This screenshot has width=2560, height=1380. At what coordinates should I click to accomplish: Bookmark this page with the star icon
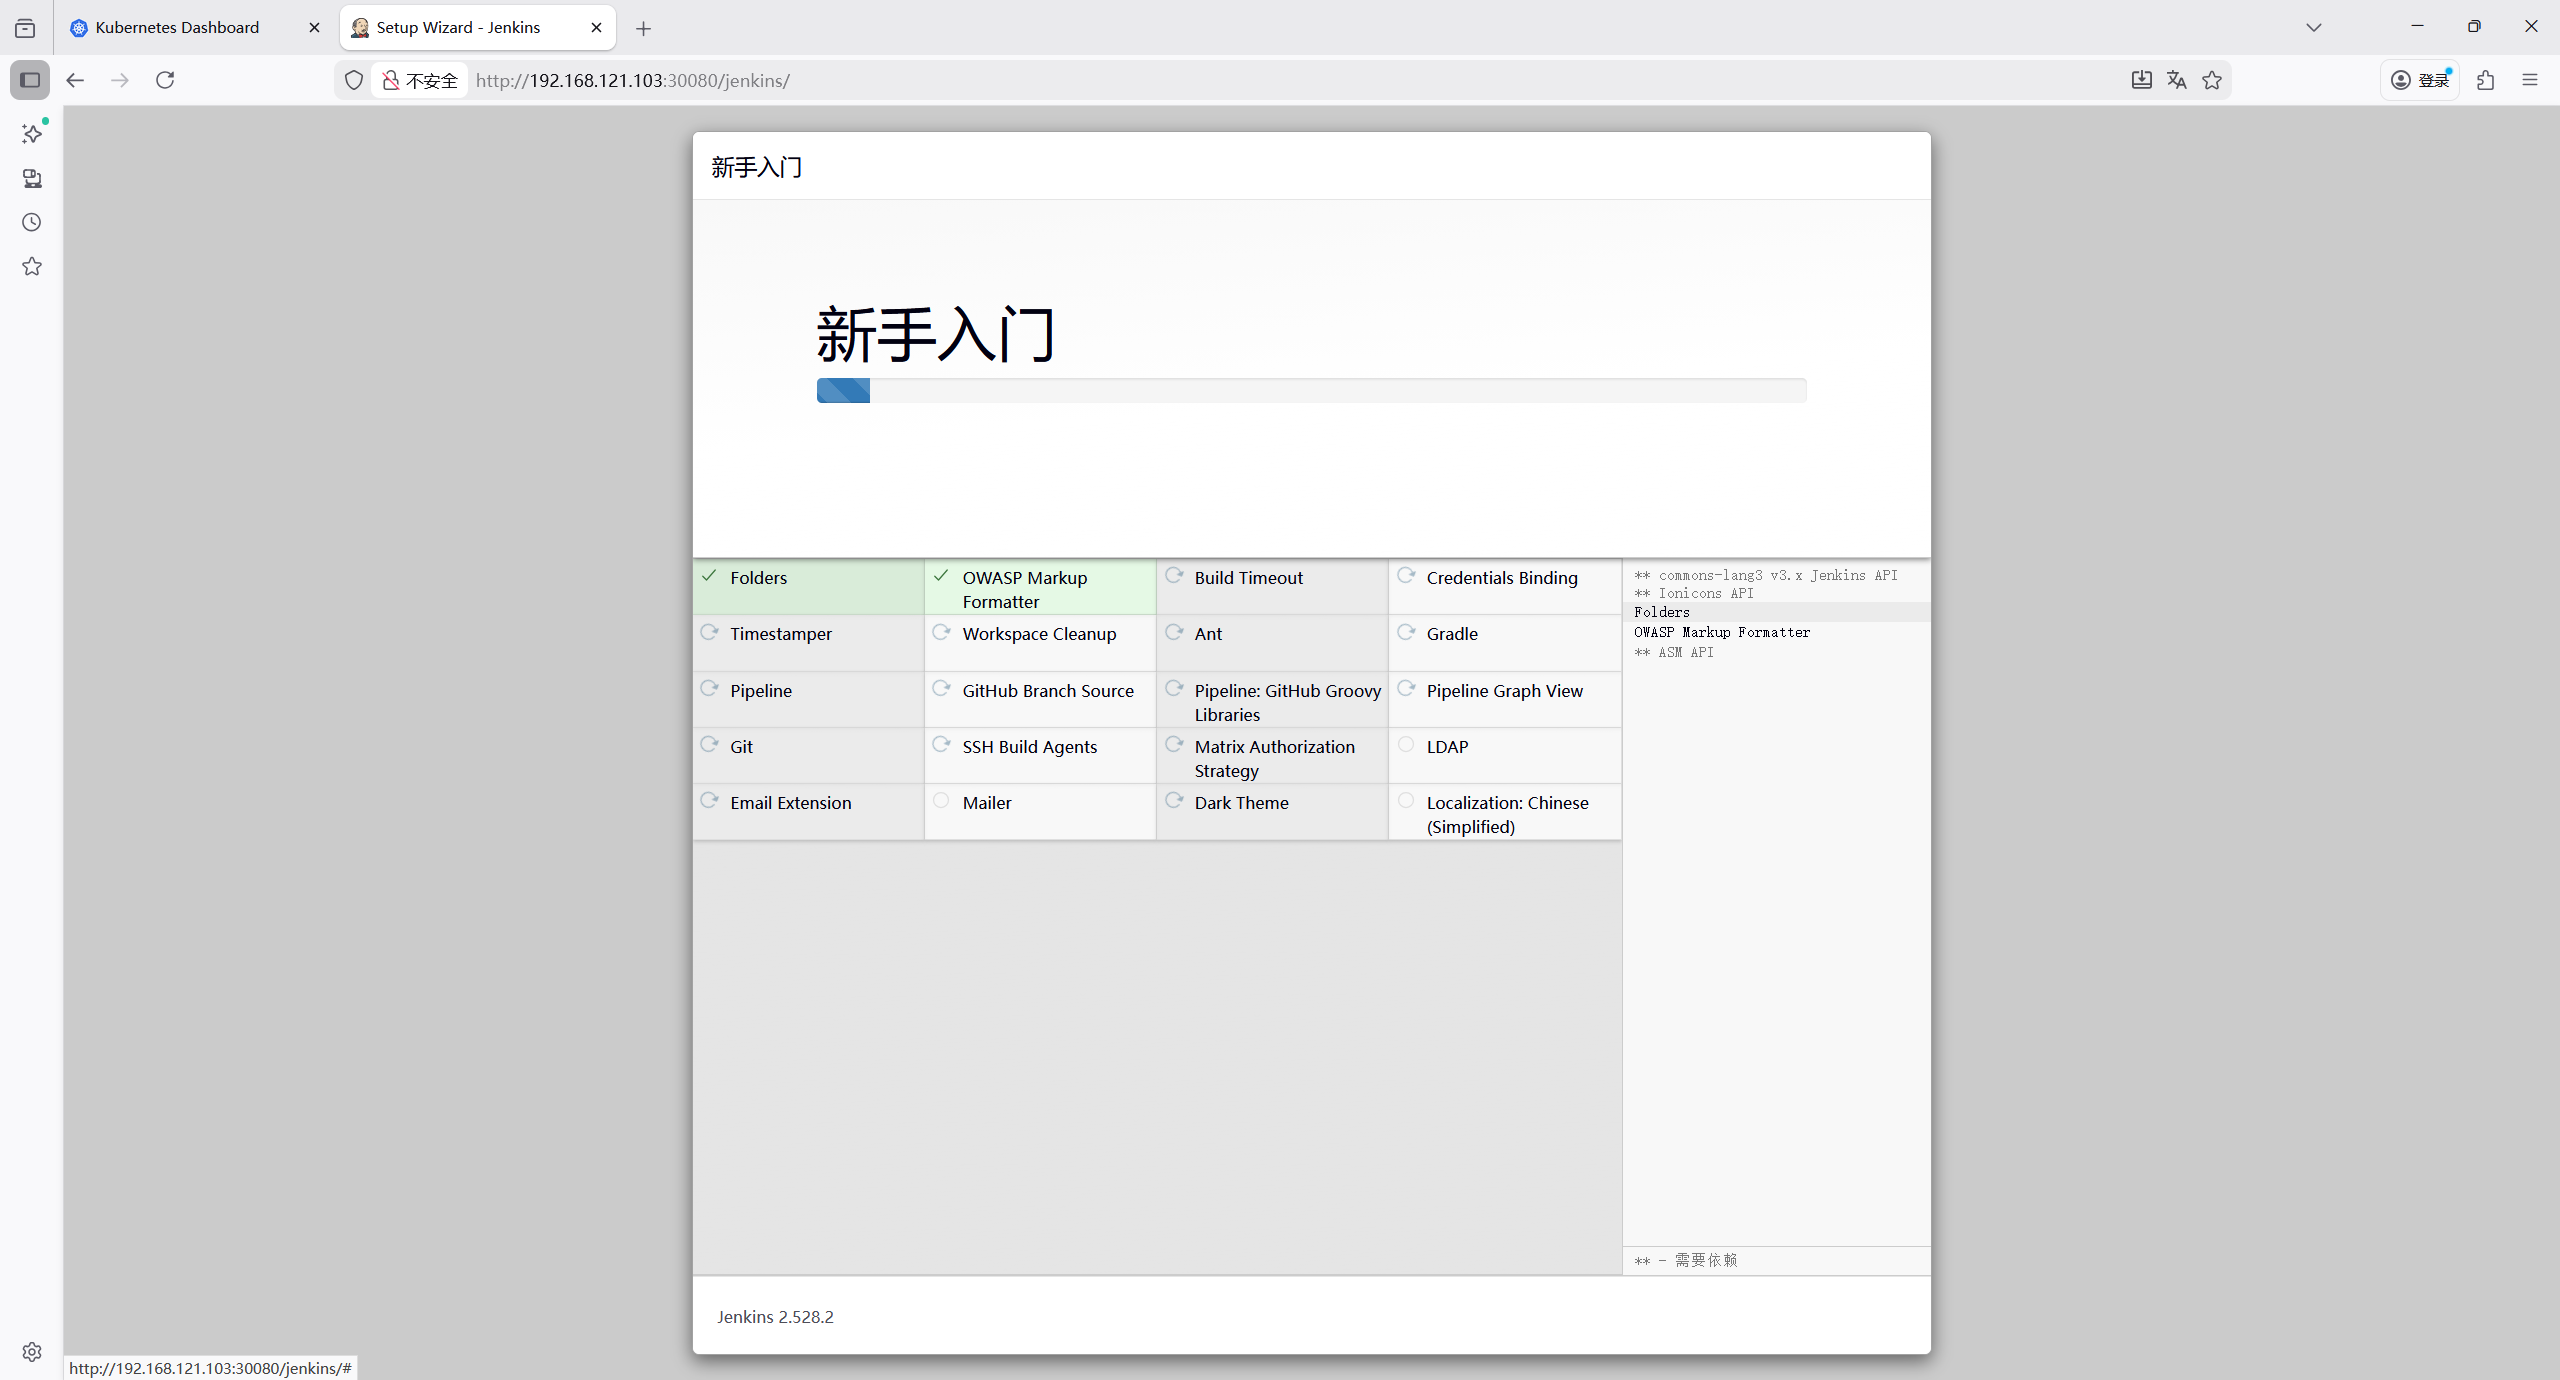coord(2212,80)
